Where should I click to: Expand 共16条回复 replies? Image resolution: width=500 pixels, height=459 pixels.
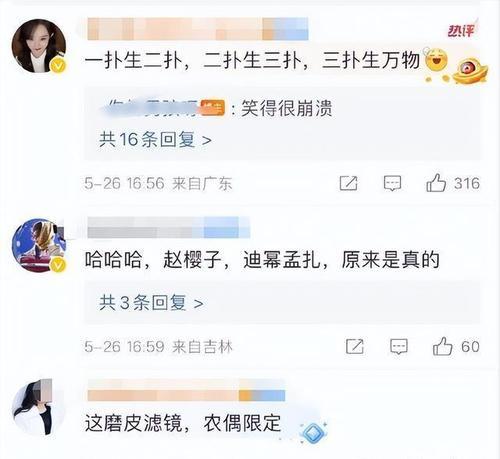pyautogui.click(x=155, y=139)
